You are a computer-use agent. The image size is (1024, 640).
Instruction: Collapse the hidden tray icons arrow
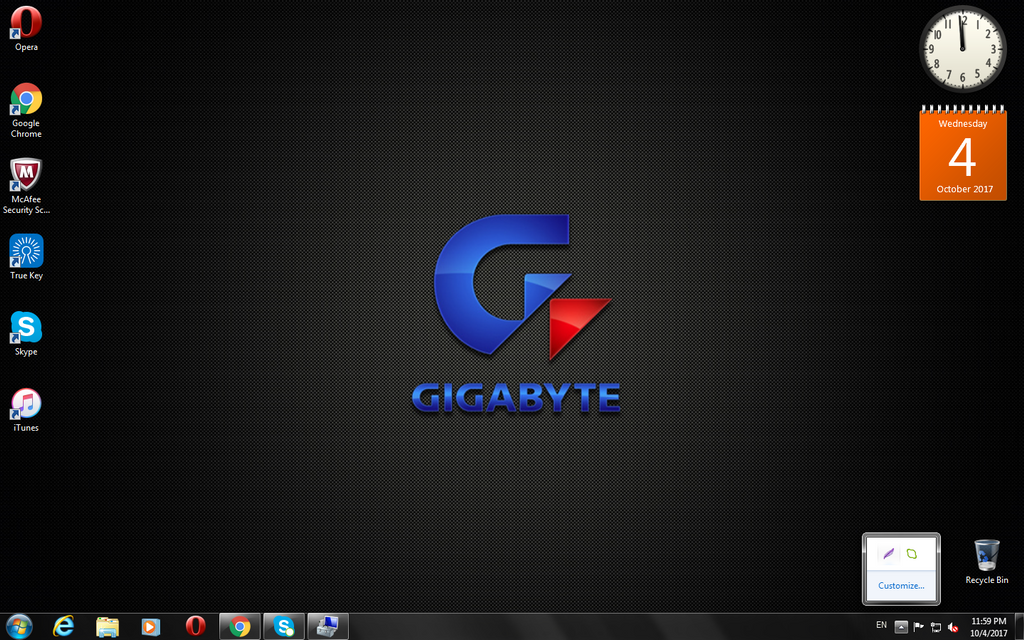pos(901,627)
